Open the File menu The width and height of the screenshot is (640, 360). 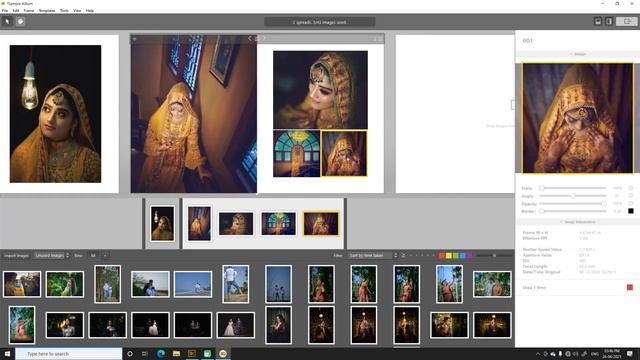click(5, 10)
